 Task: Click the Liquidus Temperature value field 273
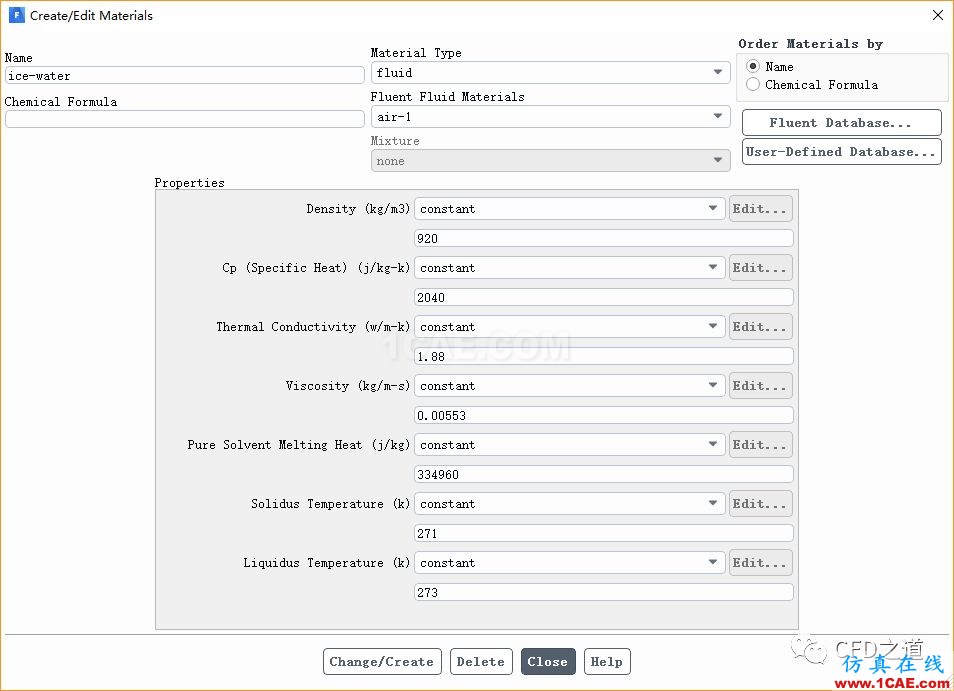coord(604,592)
